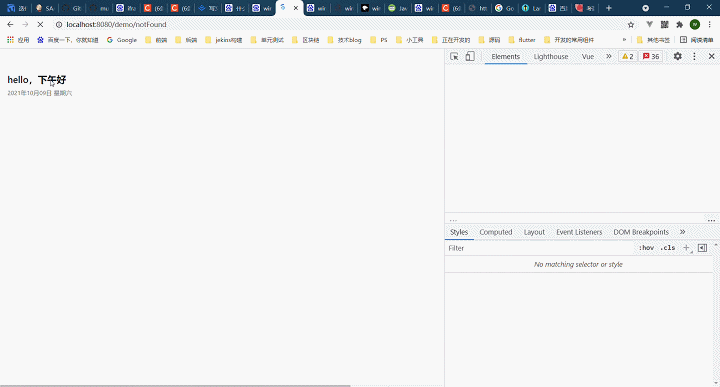Toggle the :hov element state panel
The image size is (720, 387).
point(646,248)
